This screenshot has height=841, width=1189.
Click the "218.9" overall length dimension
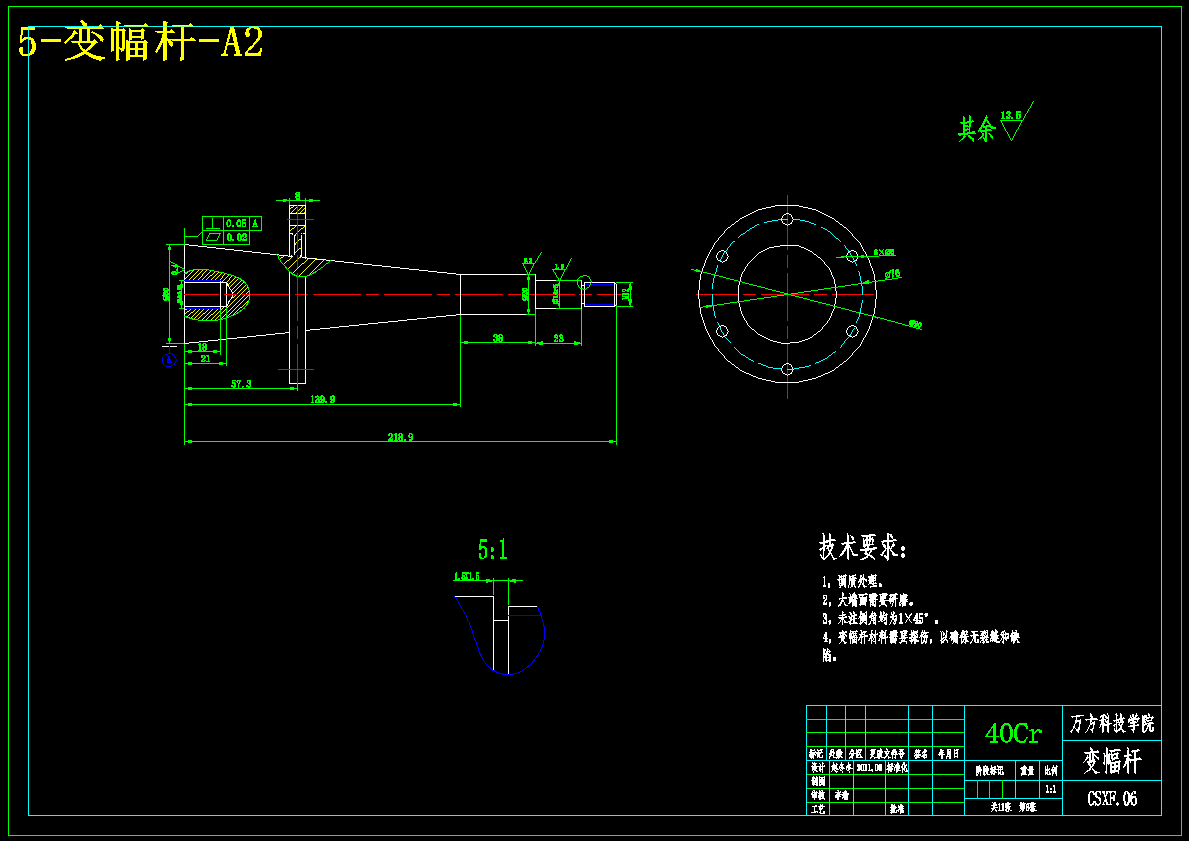400,437
